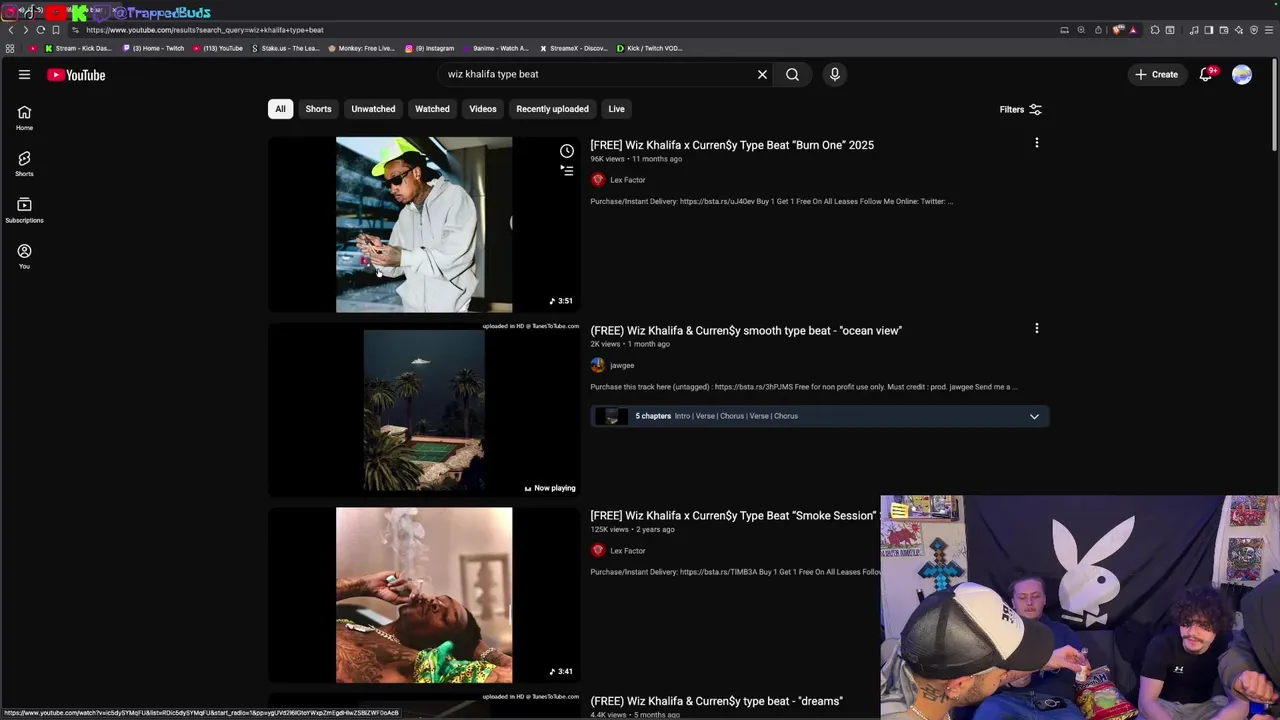Open search Filters
The height and width of the screenshot is (720, 1280).
pyautogui.click(x=1021, y=109)
